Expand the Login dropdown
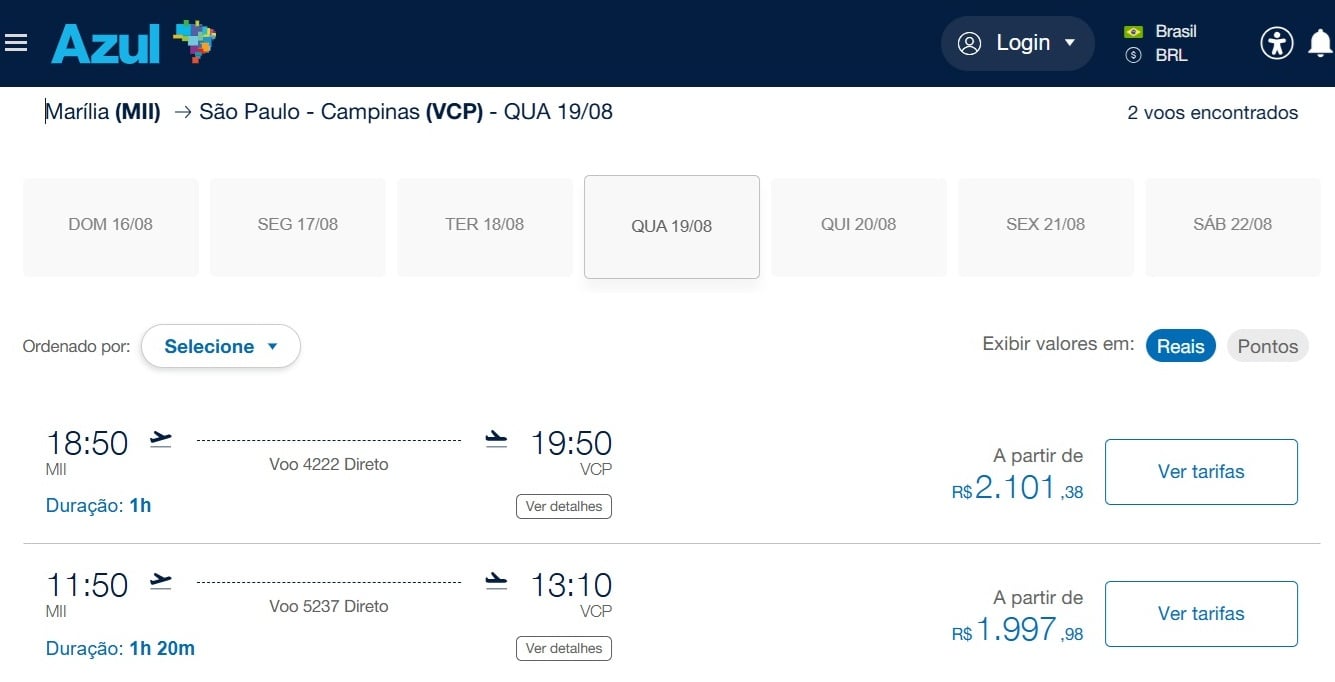The image size is (1335, 682). point(1018,43)
